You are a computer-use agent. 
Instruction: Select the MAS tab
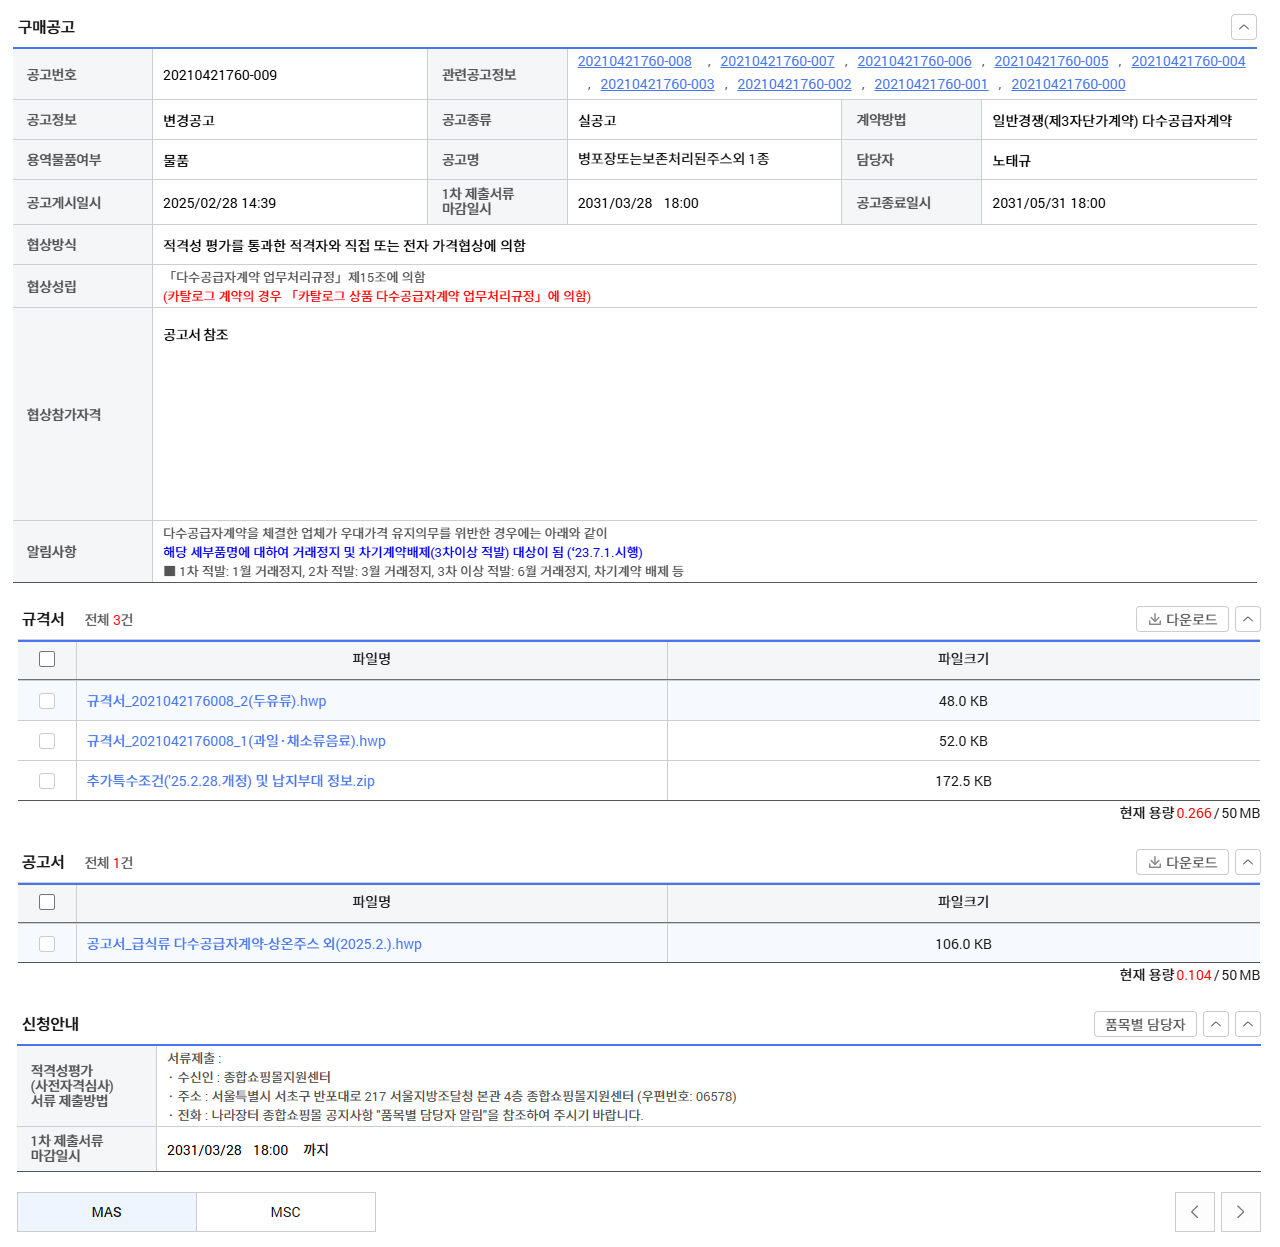coord(106,1212)
